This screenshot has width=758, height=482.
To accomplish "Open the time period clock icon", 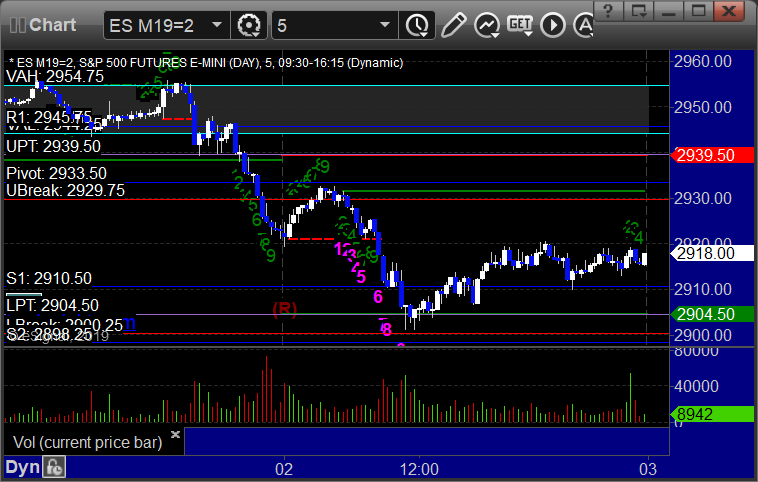I will click(x=417, y=25).
